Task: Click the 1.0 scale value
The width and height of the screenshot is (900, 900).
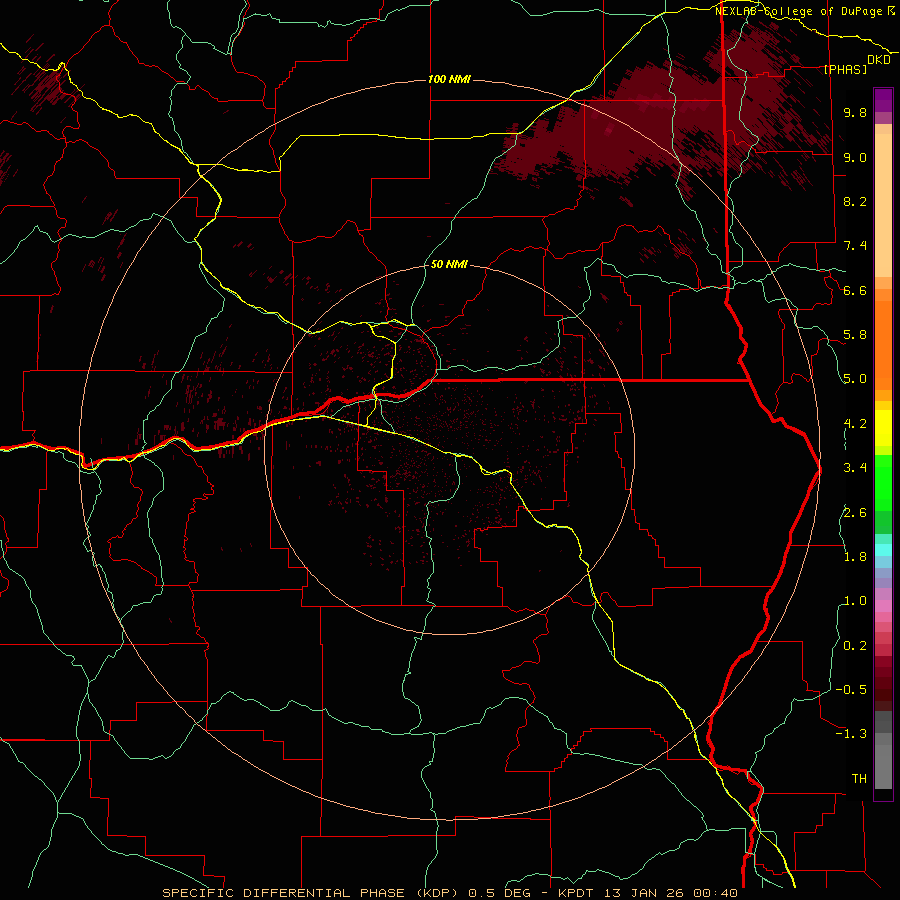Action: pyautogui.click(x=855, y=601)
